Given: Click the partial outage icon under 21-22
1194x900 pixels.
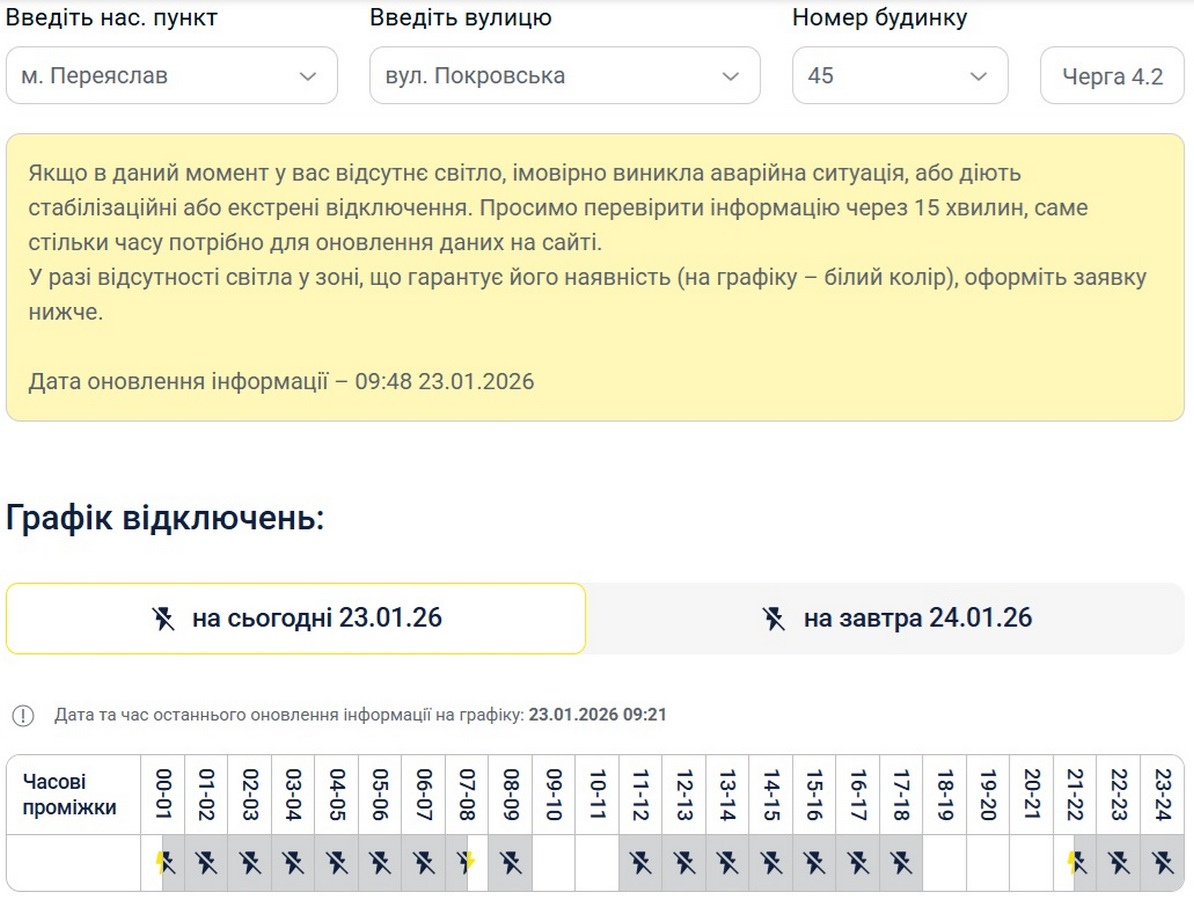Looking at the screenshot, I should [x=1076, y=862].
